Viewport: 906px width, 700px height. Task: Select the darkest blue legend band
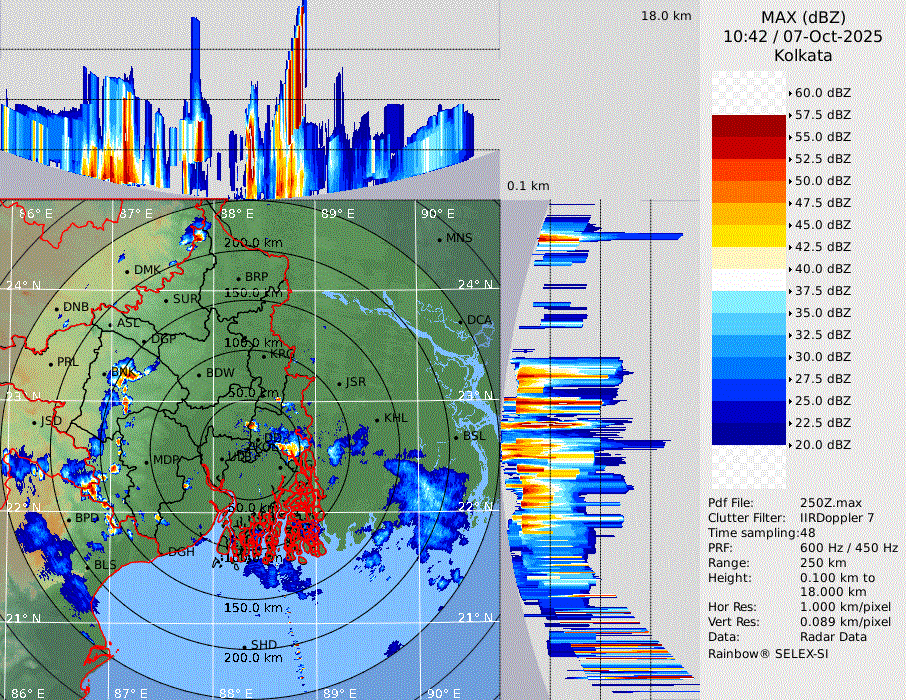748,434
